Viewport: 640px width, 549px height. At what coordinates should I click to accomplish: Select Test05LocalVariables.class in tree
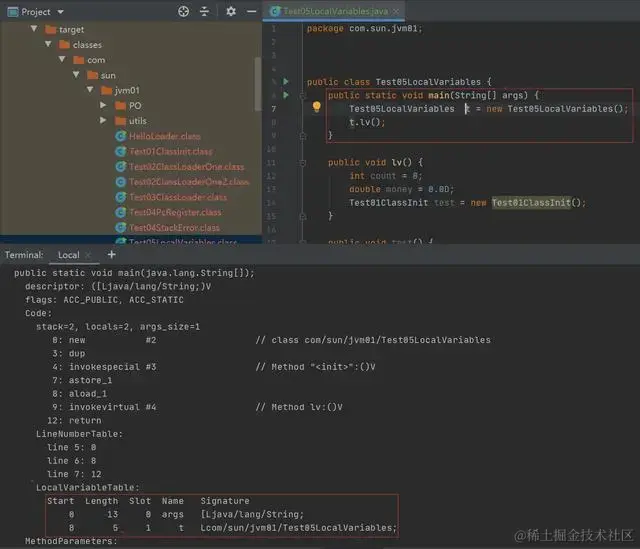coord(183,241)
